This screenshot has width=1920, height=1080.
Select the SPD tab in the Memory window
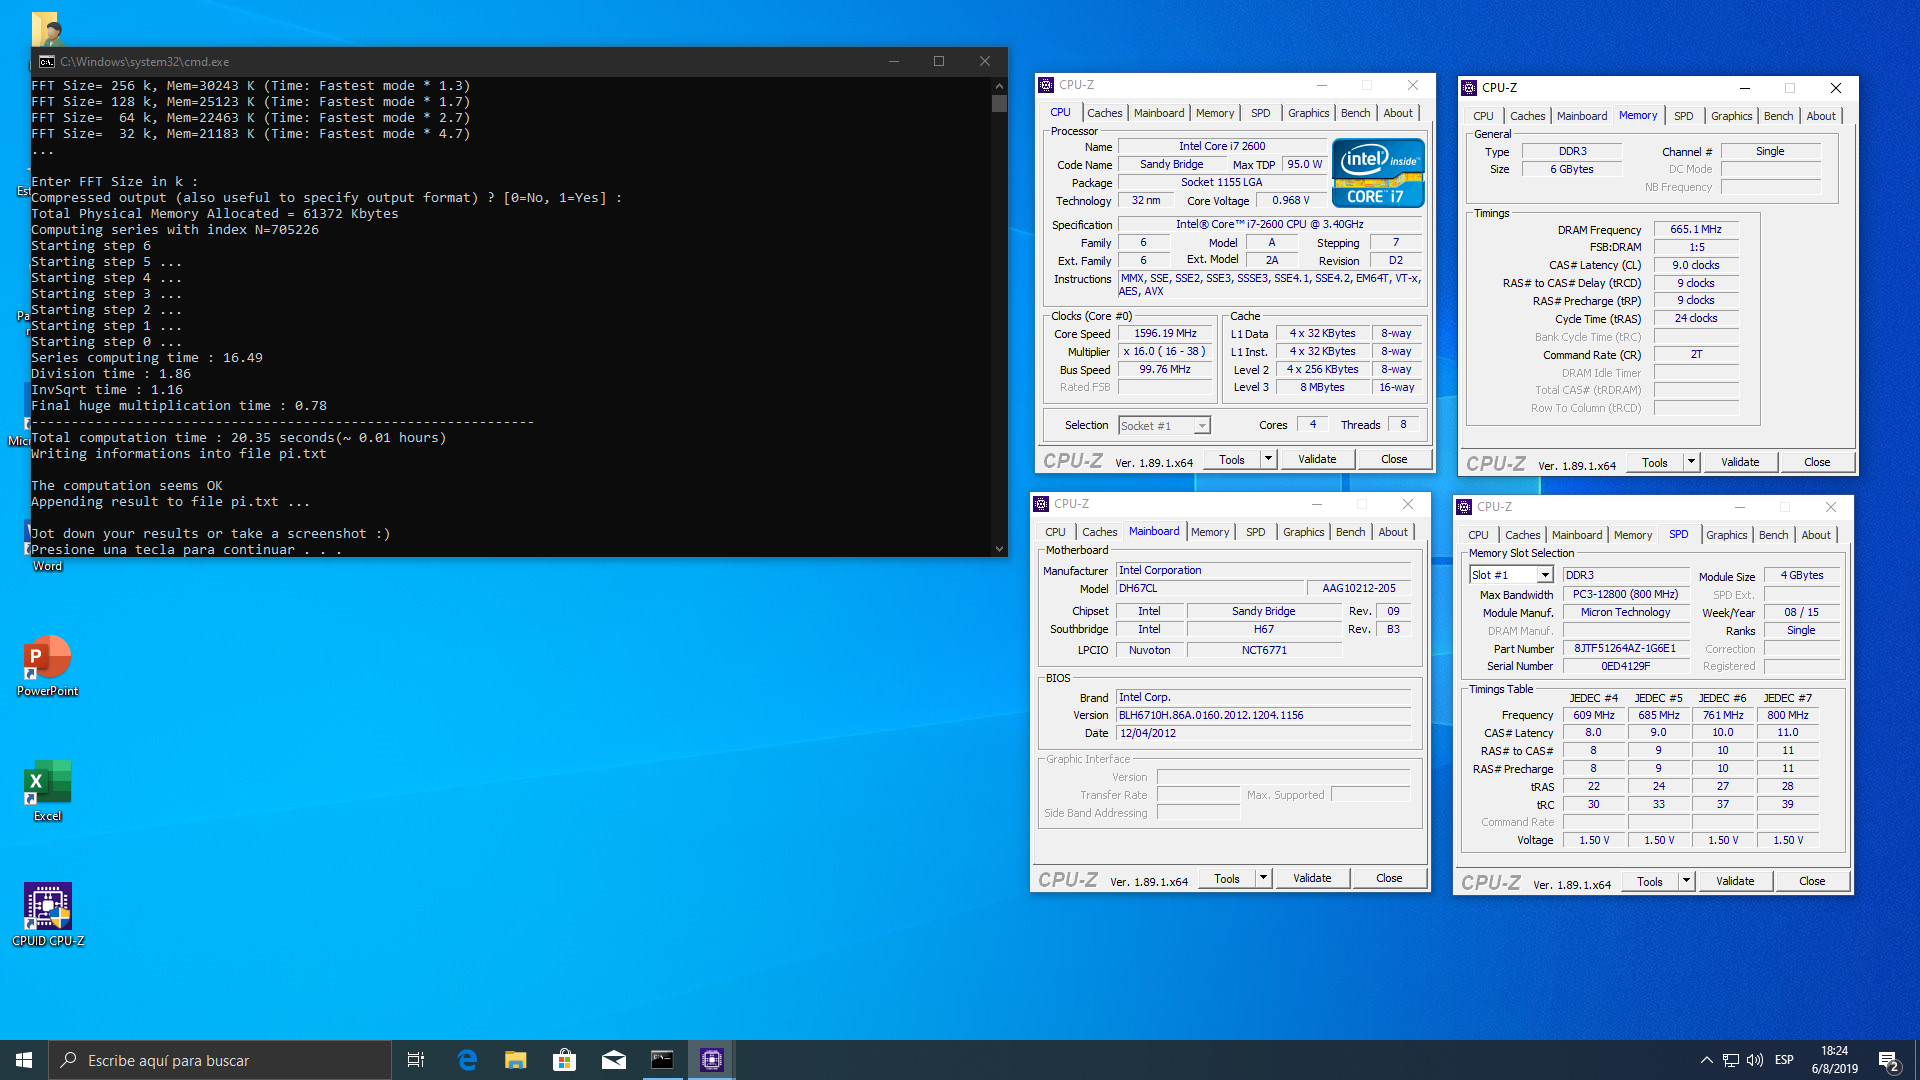click(1683, 116)
